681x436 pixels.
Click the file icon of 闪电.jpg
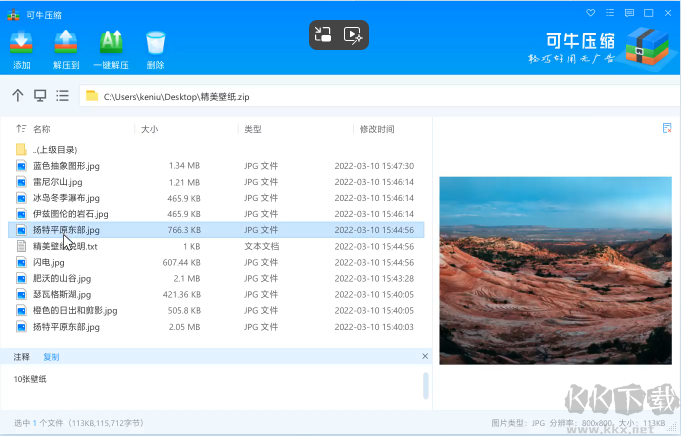click(21, 262)
